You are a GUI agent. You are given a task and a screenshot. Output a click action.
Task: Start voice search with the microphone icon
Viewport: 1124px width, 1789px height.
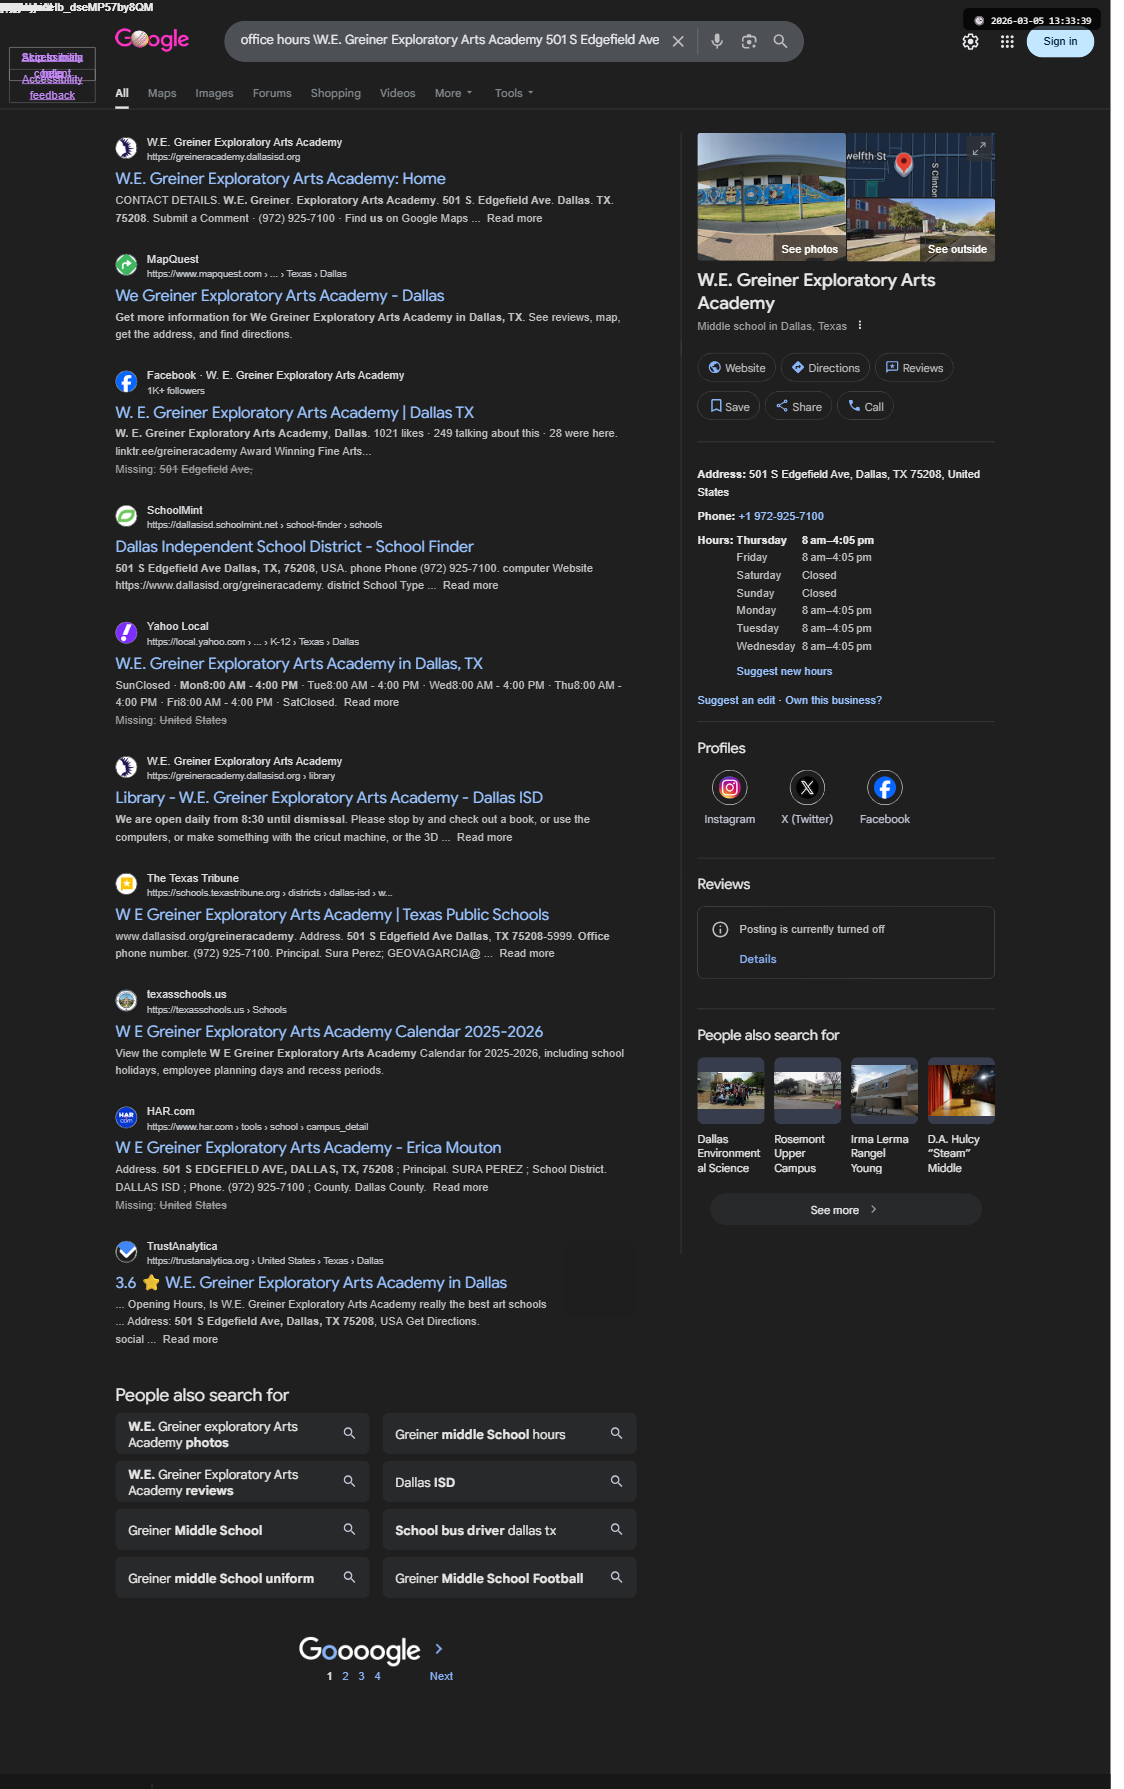coord(717,41)
